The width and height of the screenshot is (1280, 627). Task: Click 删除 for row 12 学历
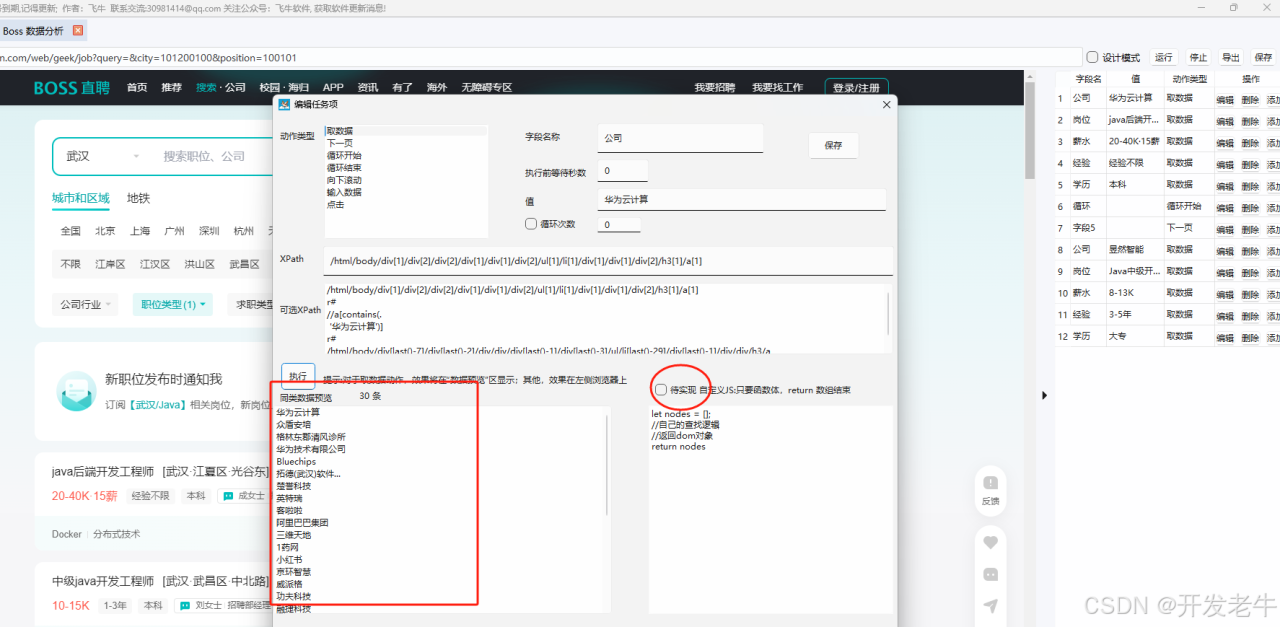[1250, 337]
